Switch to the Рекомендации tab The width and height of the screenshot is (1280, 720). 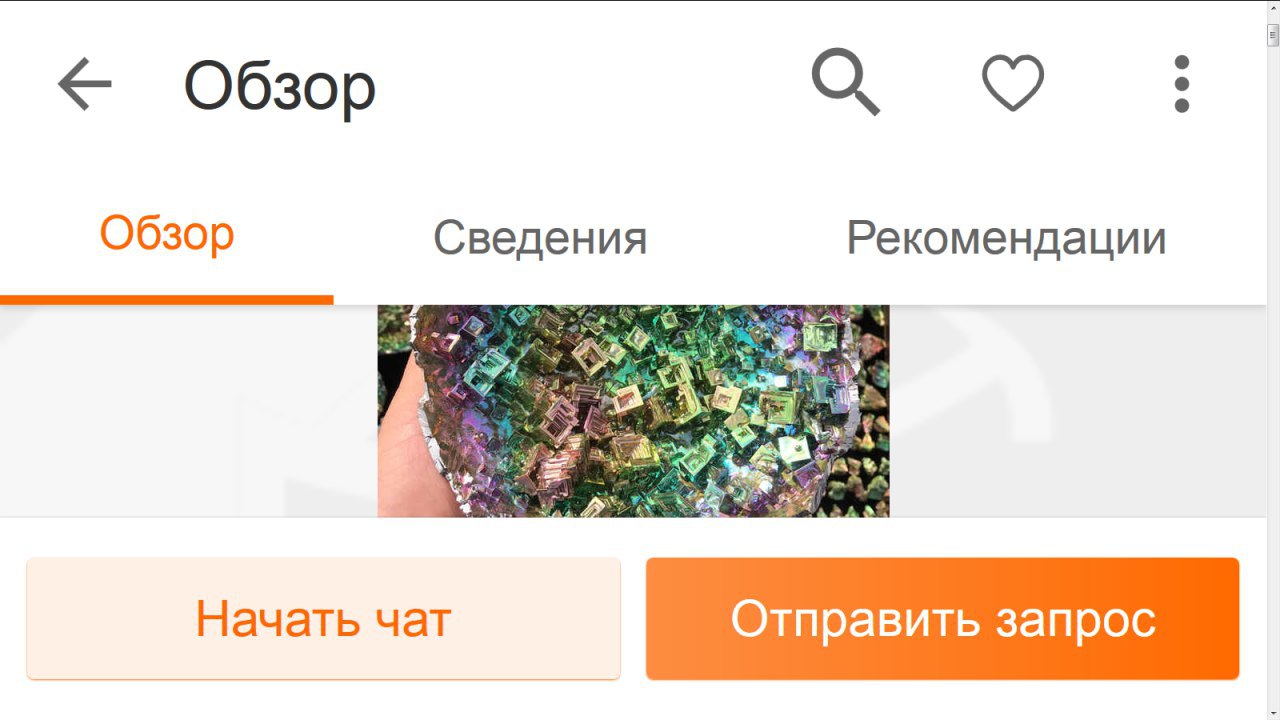point(1006,238)
